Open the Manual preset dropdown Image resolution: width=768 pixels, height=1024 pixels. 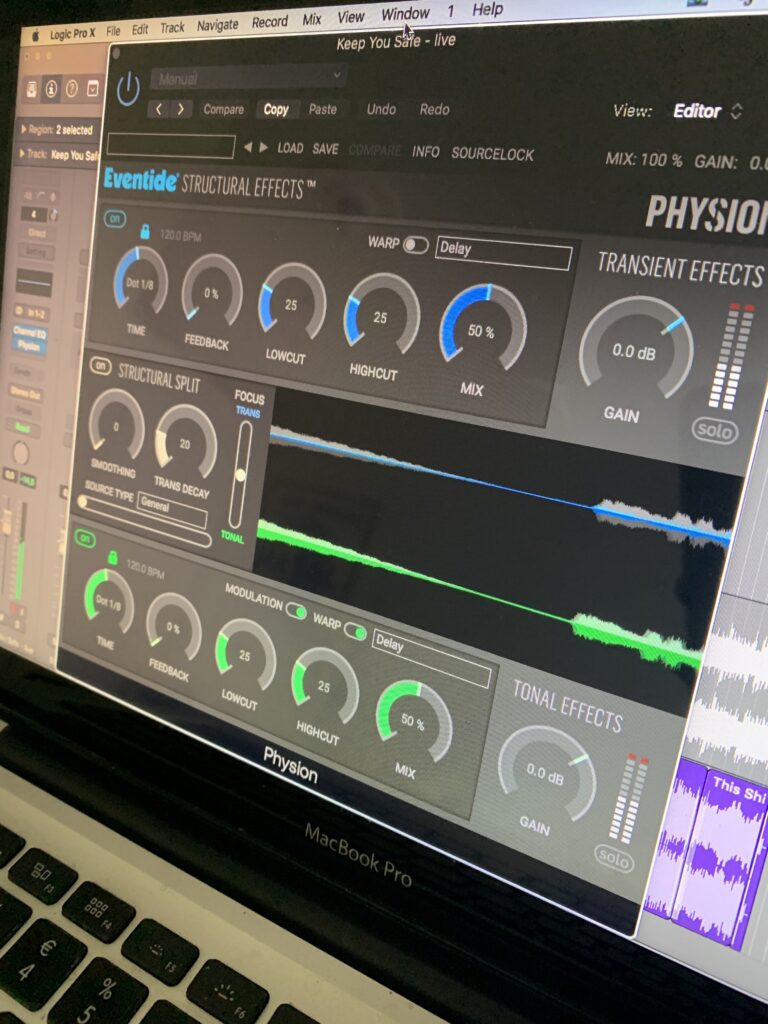pyautogui.click(x=248, y=77)
